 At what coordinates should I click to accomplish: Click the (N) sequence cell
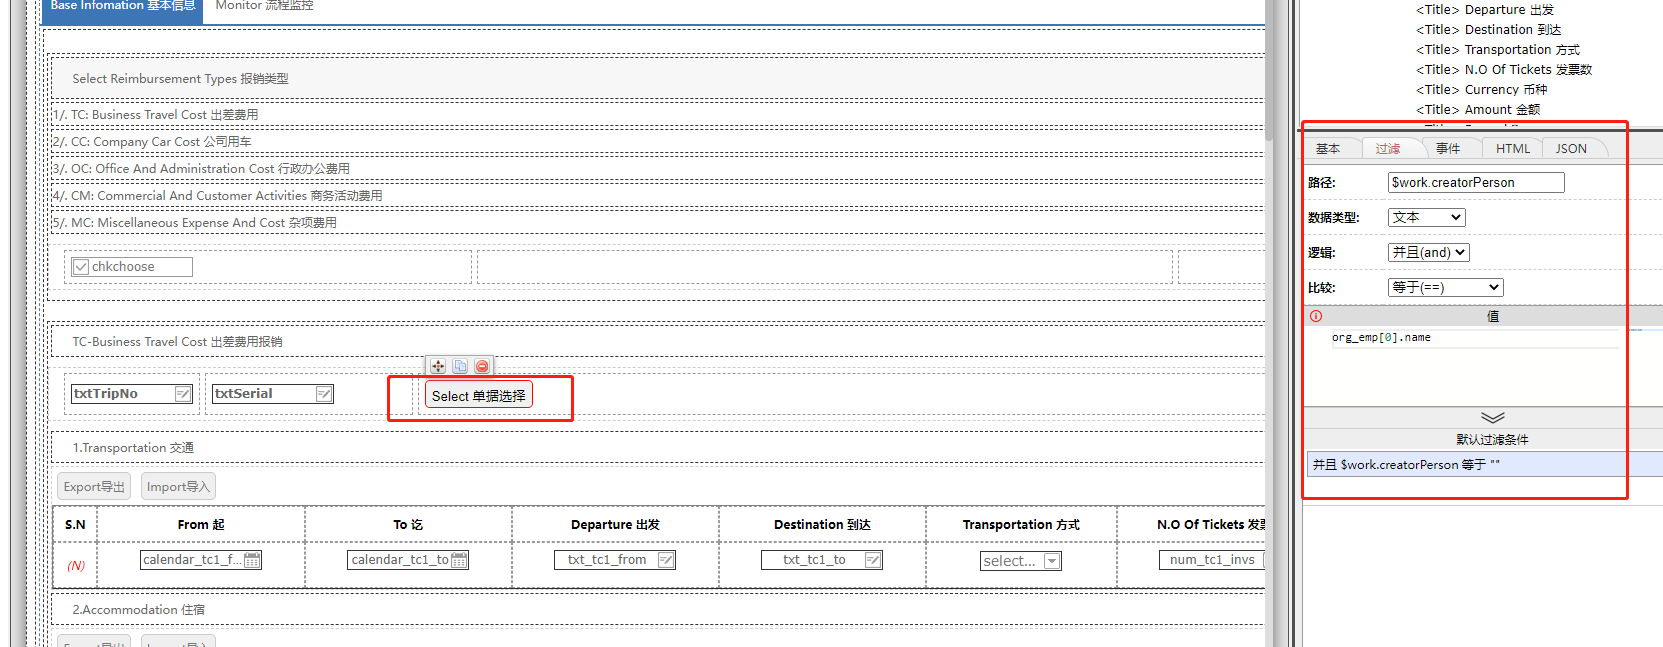pyautogui.click(x=76, y=566)
